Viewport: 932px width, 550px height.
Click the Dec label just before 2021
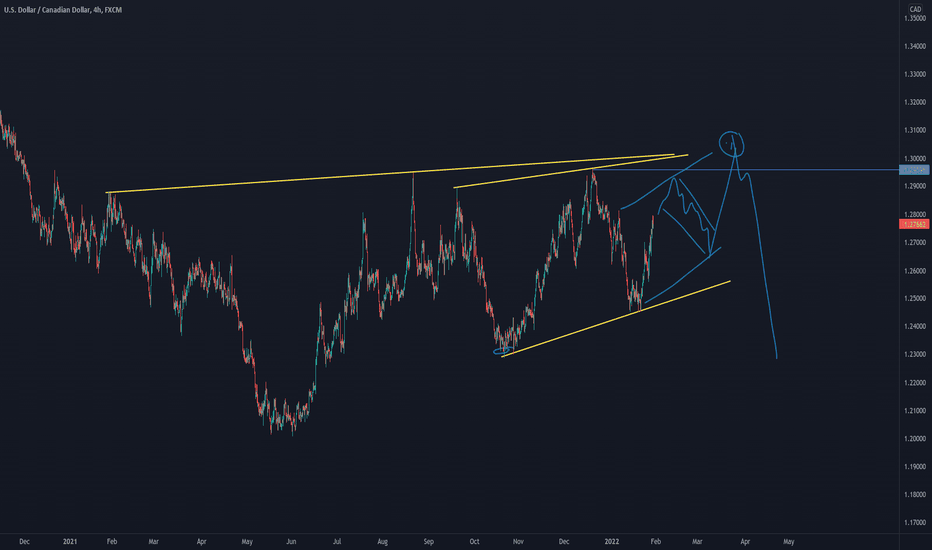click(x=24, y=542)
